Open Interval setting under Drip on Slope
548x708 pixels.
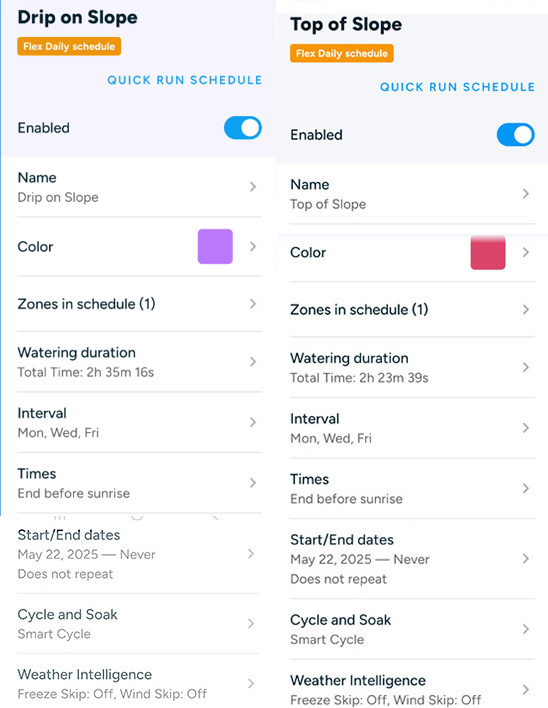139,423
